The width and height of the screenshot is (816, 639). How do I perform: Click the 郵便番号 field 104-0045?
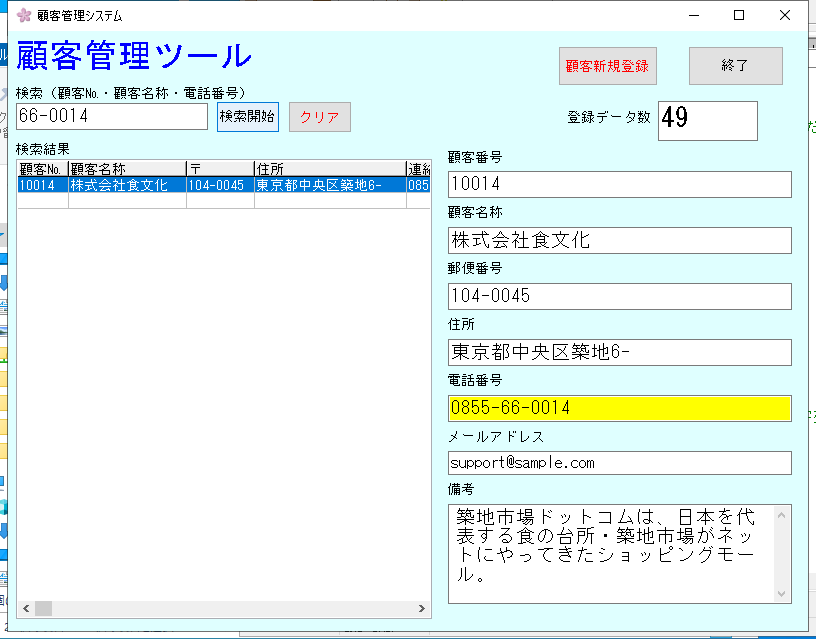click(619, 296)
